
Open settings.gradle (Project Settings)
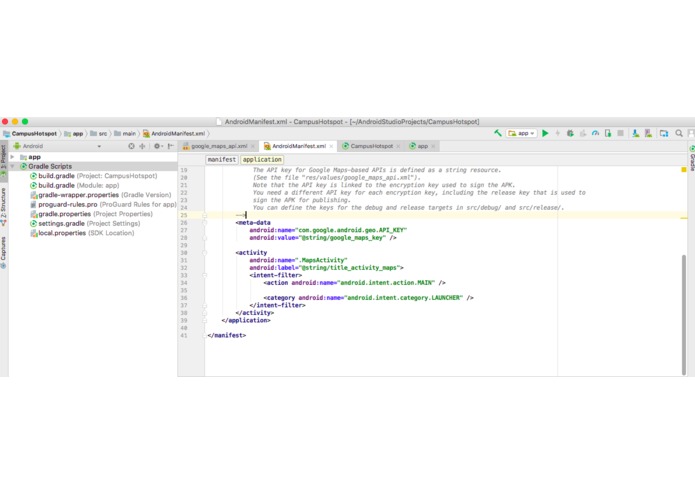point(85,223)
